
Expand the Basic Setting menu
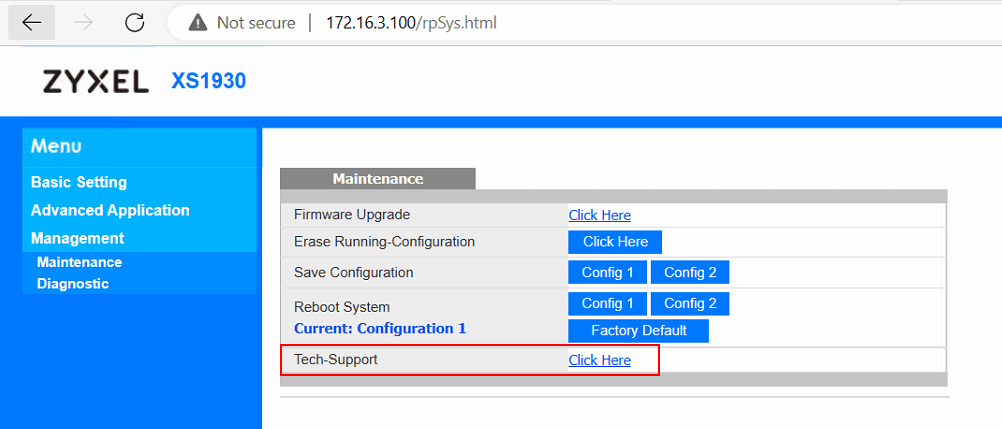pos(79,182)
